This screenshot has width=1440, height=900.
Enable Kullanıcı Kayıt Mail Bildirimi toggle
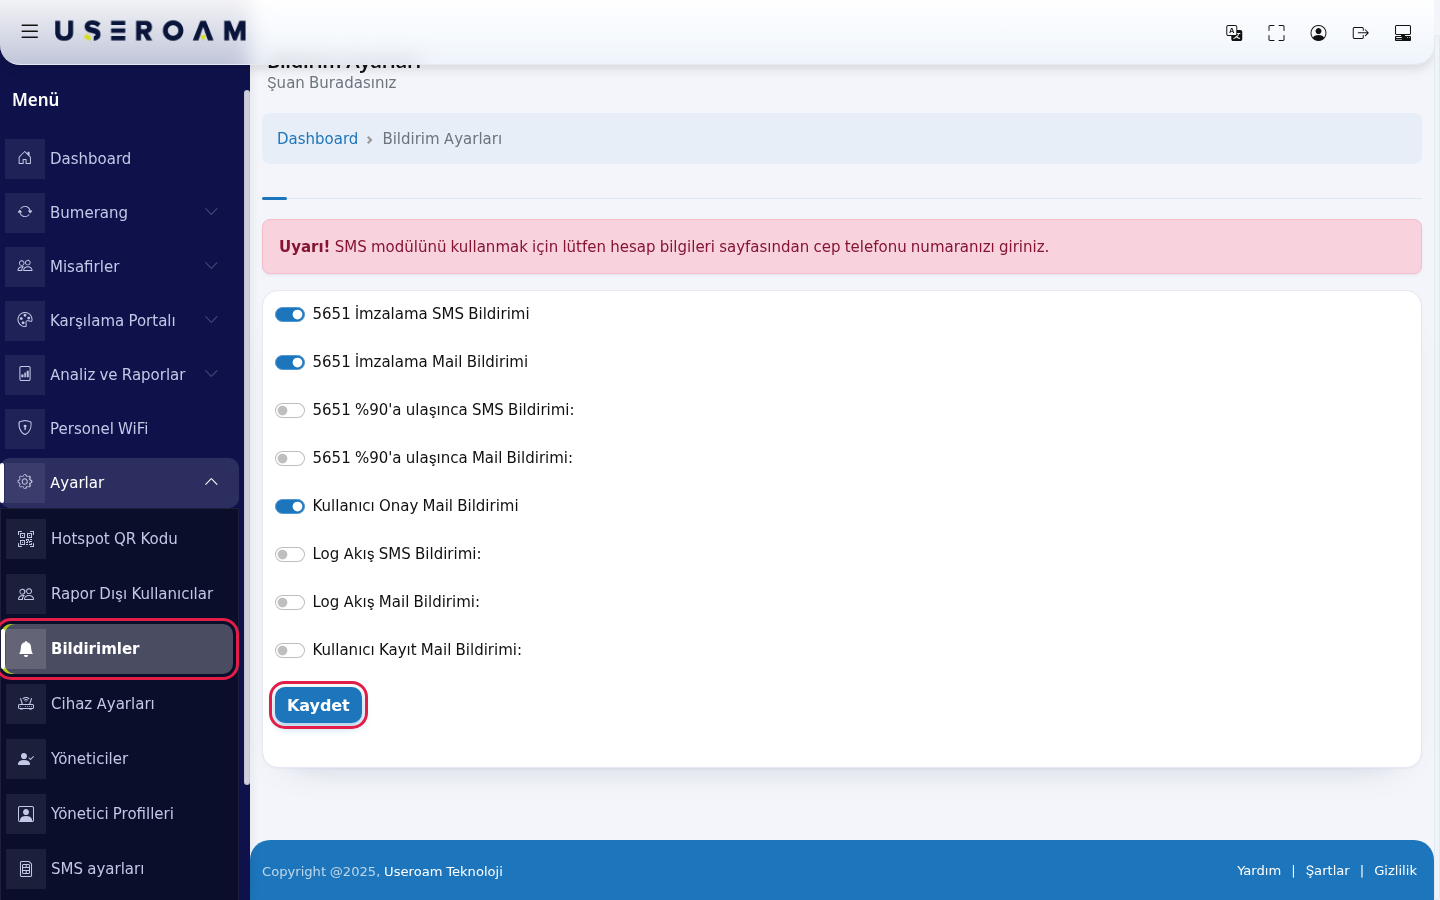(290, 651)
